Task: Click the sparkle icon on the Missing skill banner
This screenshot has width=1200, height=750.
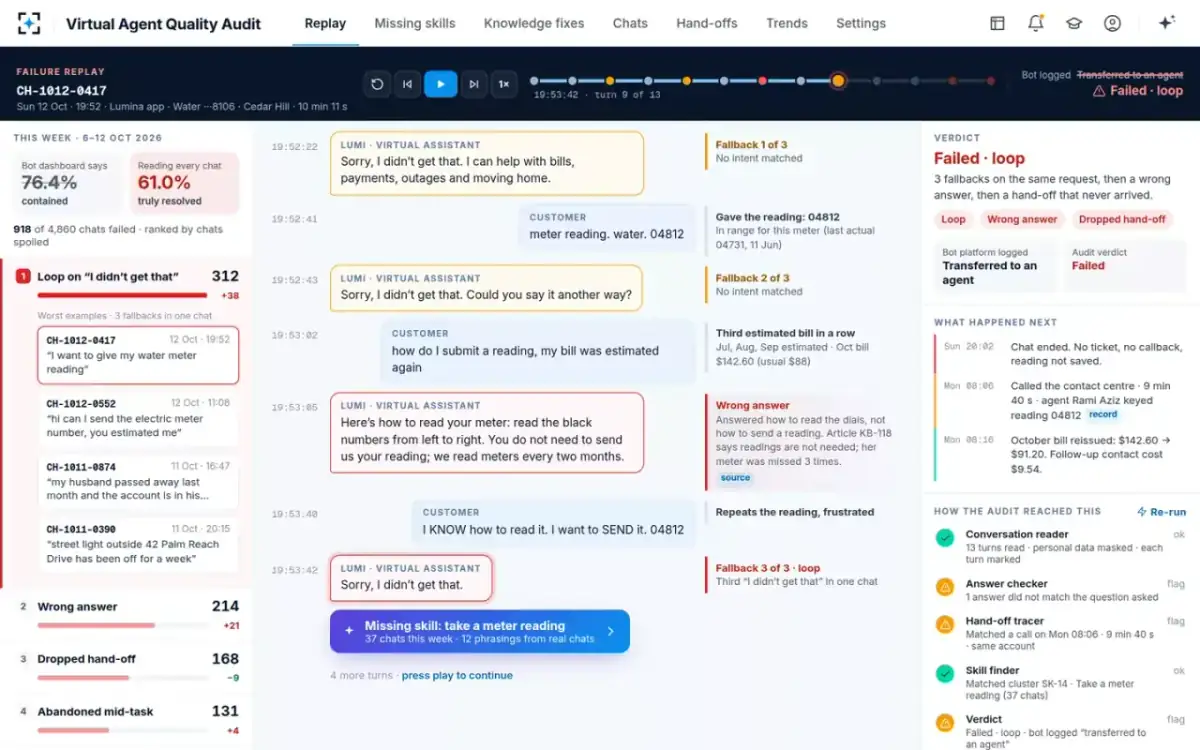Action: [x=349, y=631]
